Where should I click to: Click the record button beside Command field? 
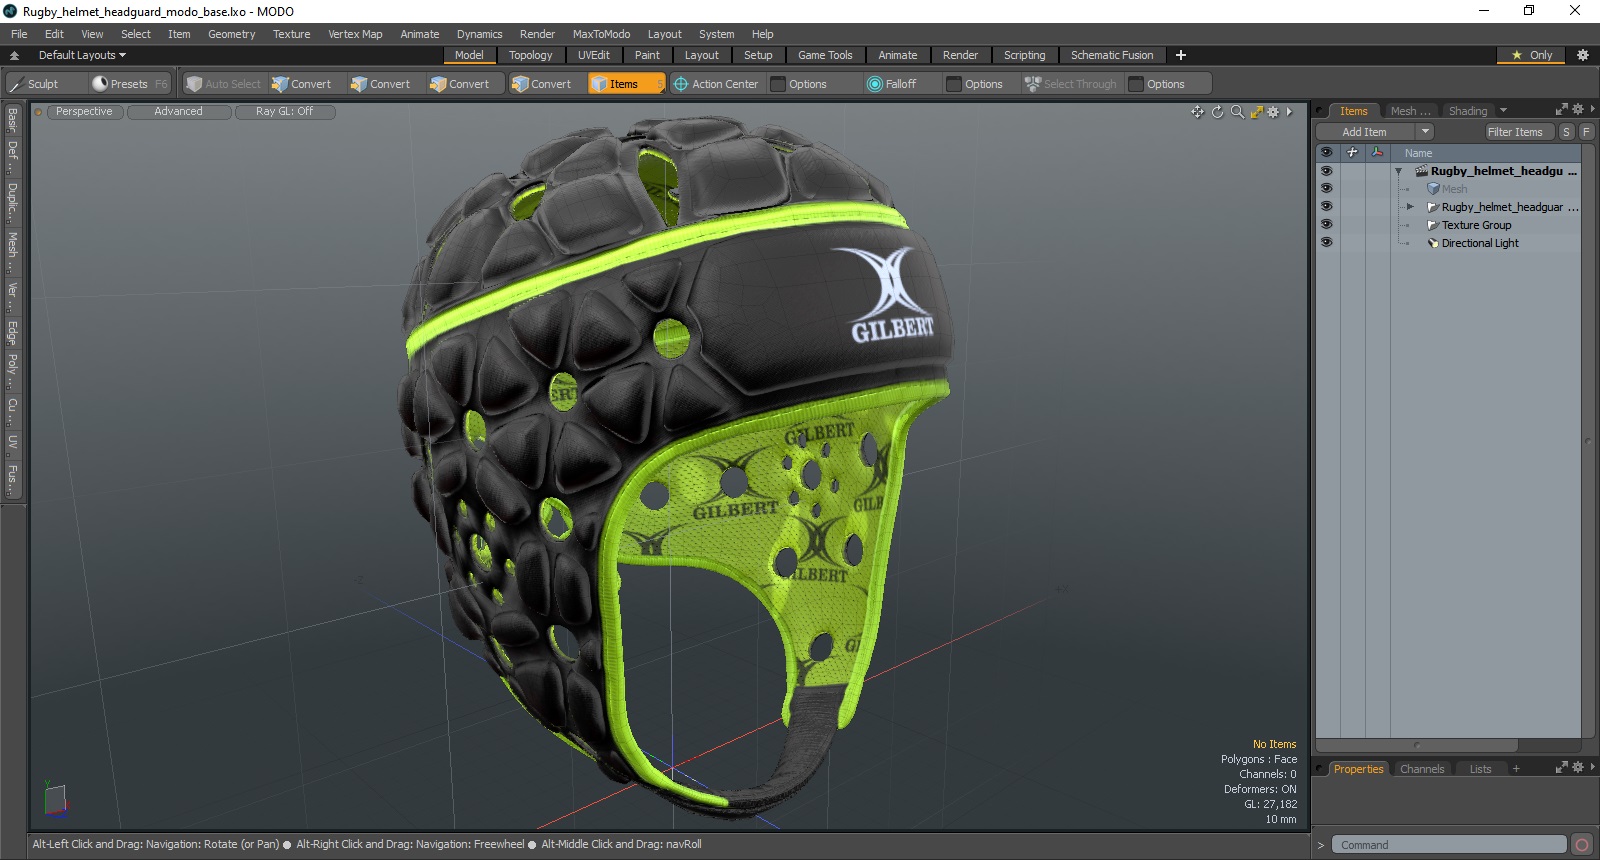(1581, 845)
